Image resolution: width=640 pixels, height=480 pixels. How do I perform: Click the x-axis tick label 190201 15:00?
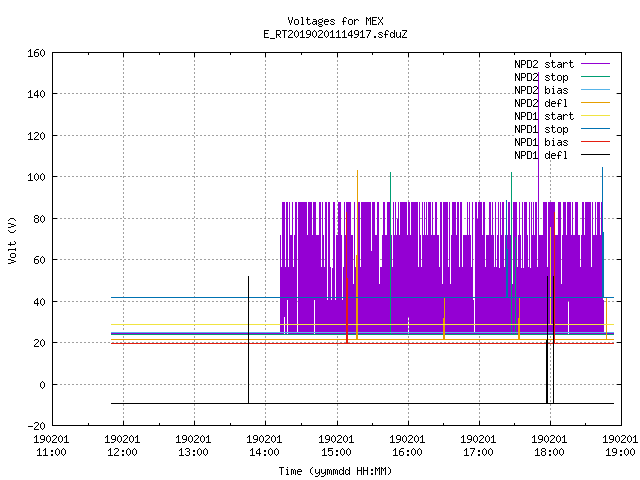[336, 446]
